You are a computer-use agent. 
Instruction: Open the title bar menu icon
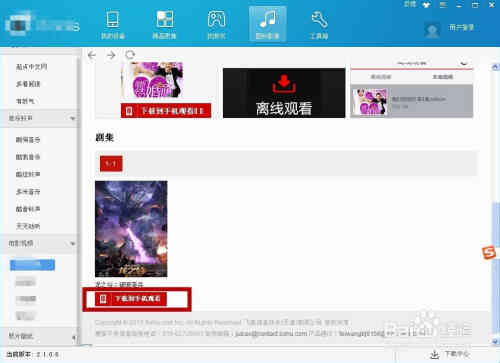click(x=443, y=5)
